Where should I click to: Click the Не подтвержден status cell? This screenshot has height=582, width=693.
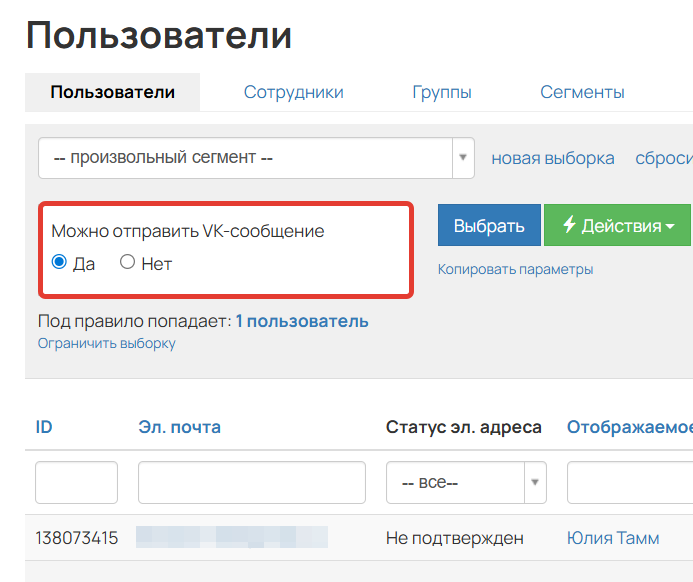click(x=455, y=538)
